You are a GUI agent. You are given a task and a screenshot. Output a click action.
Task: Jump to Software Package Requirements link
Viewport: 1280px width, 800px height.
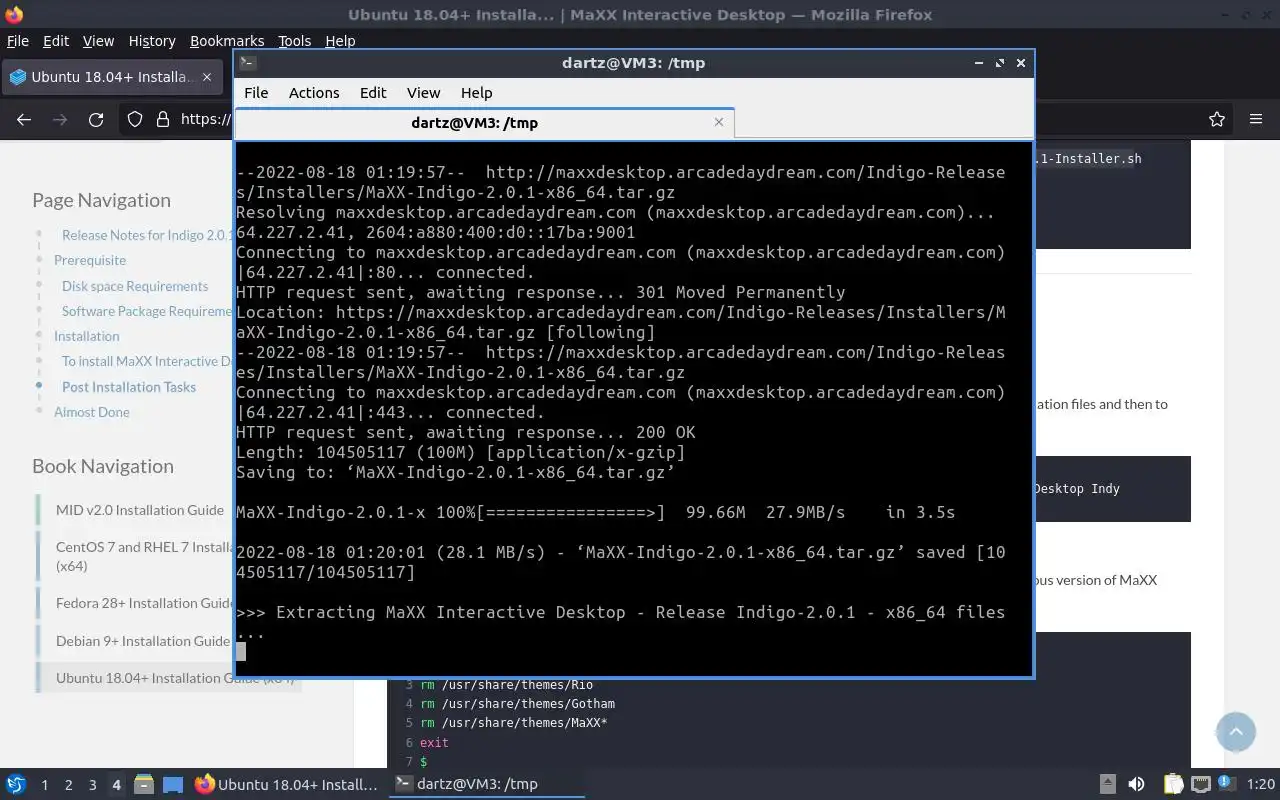[x=147, y=311]
